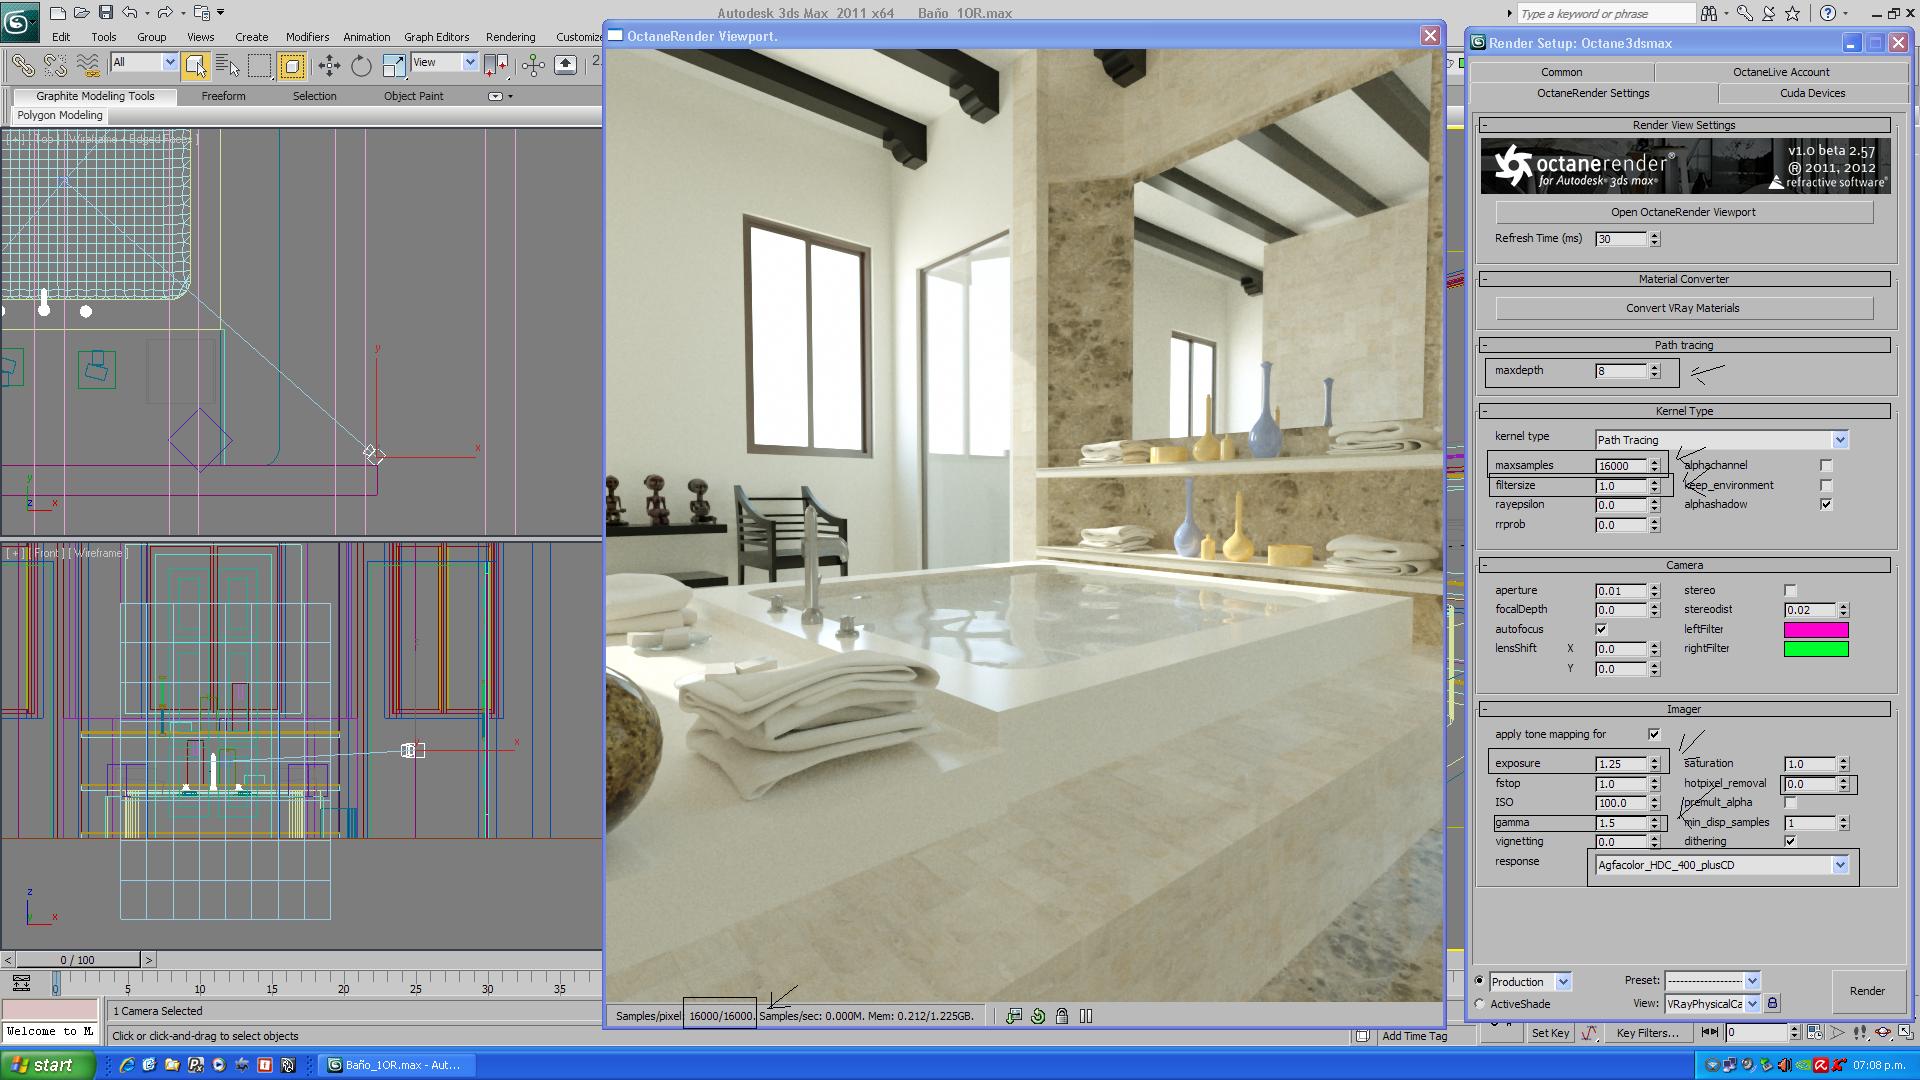Image resolution: width=1920 pixels, height=1080 pixels.
Task: Select the ActiveShade radio button
Action: click(1480, 1004)
